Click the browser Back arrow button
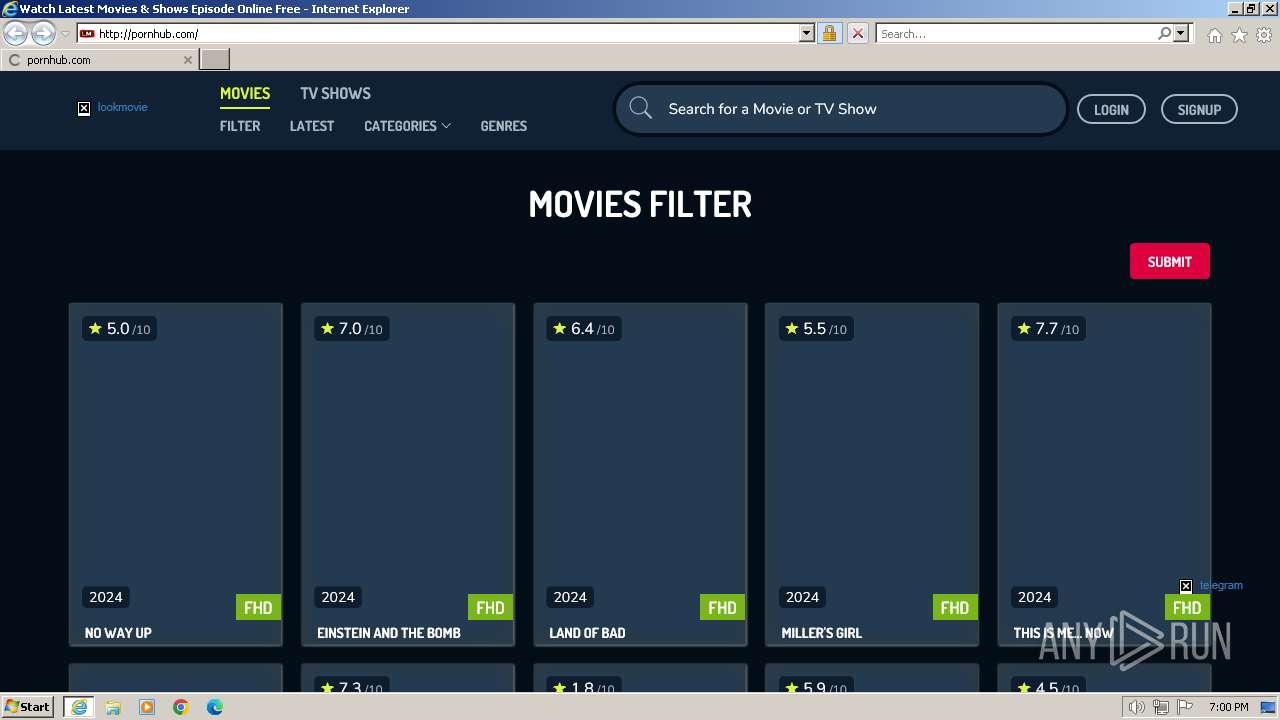 point(15,34)
